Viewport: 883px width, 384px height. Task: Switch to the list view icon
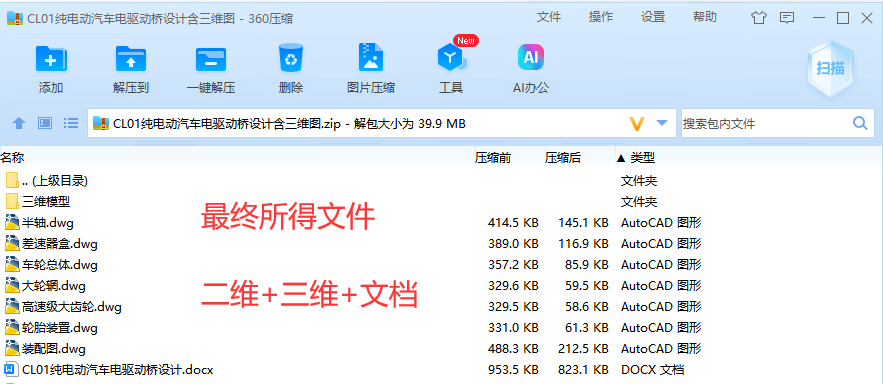pyautogui.click(x=71, y=123)
